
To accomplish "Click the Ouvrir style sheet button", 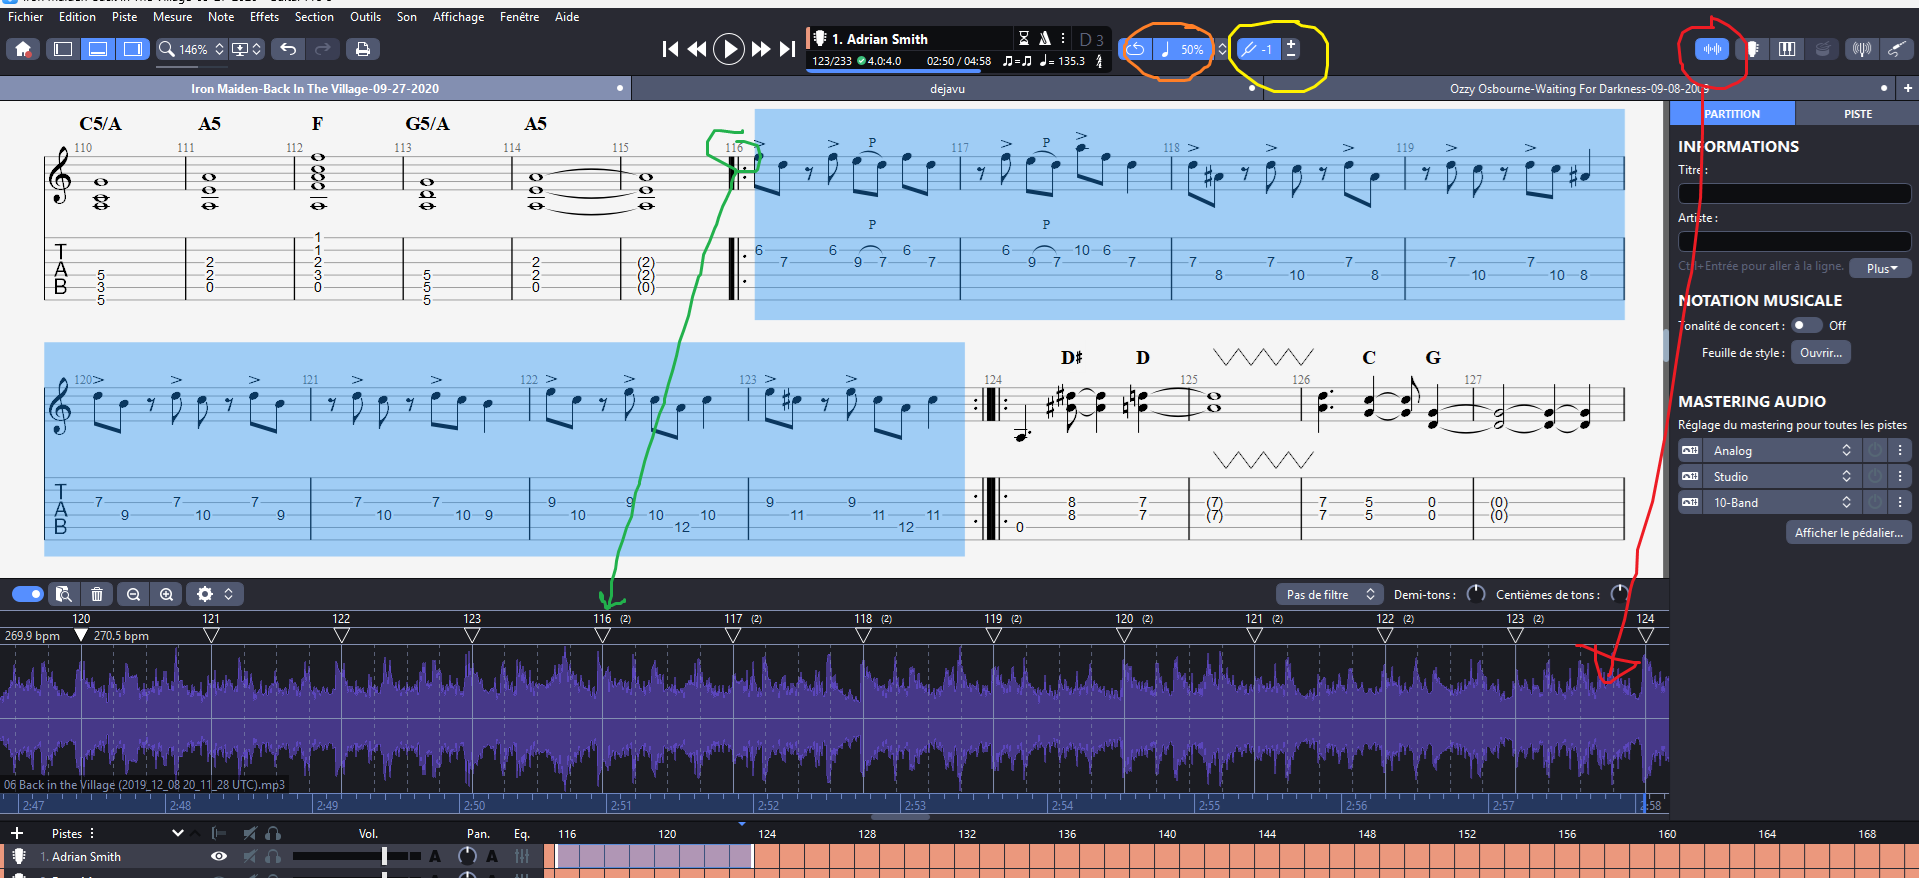I will coord(1820,352).
